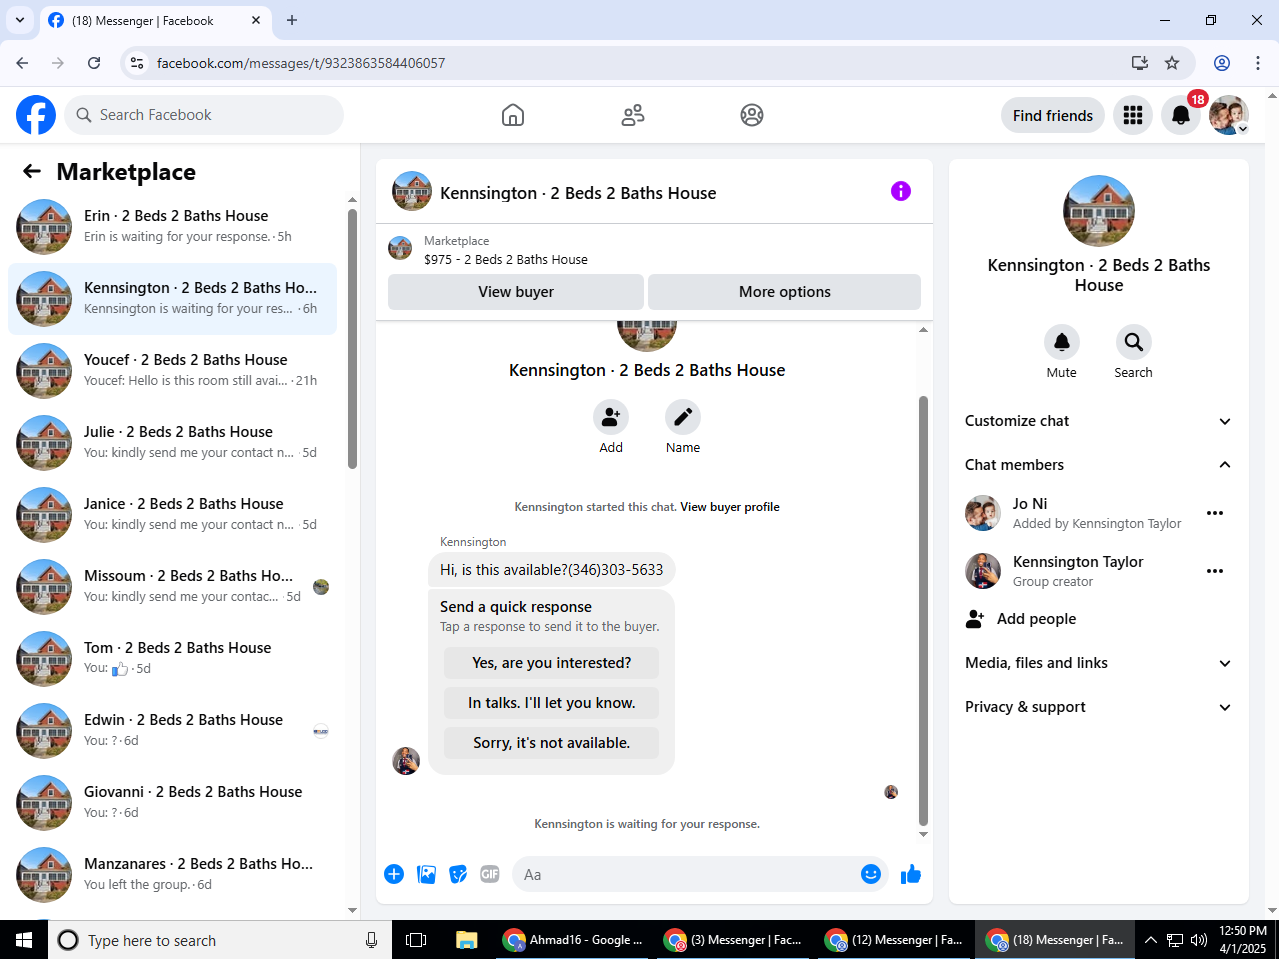Open Chrome tab search dropdown arrow

pyautogui.click(x=19, y=20)
